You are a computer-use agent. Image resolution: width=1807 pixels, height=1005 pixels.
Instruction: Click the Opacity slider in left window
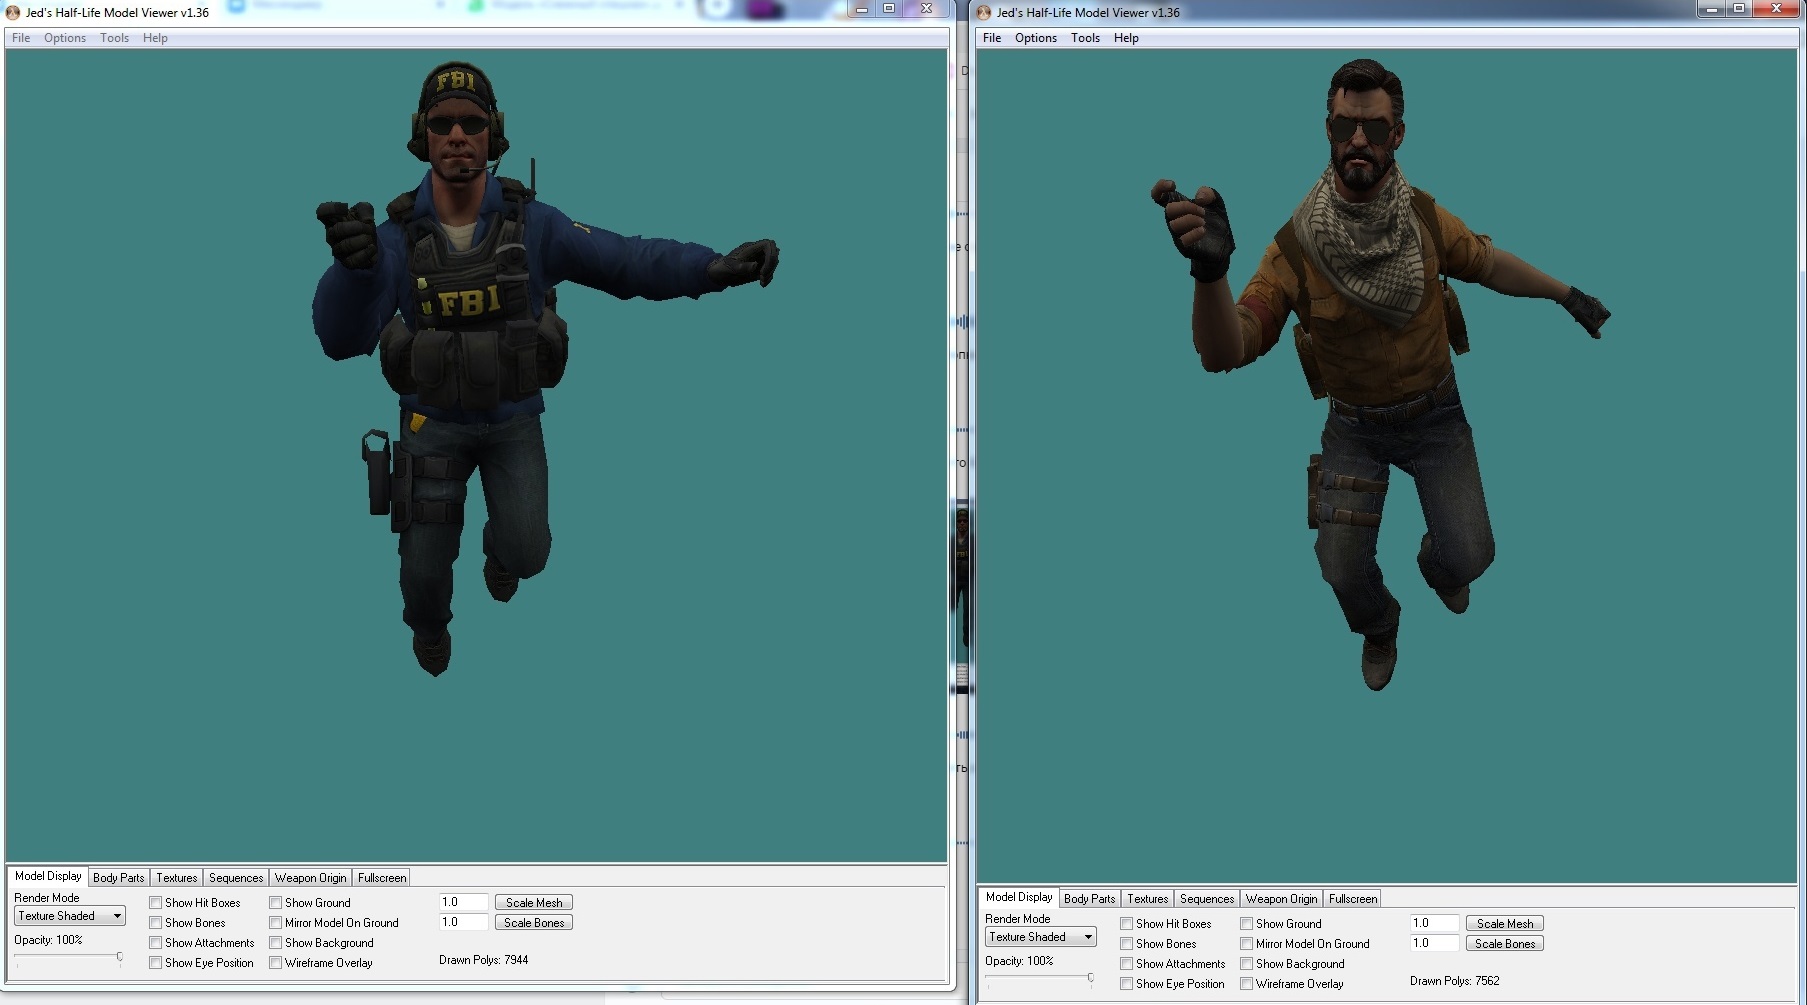pos(68,957)
